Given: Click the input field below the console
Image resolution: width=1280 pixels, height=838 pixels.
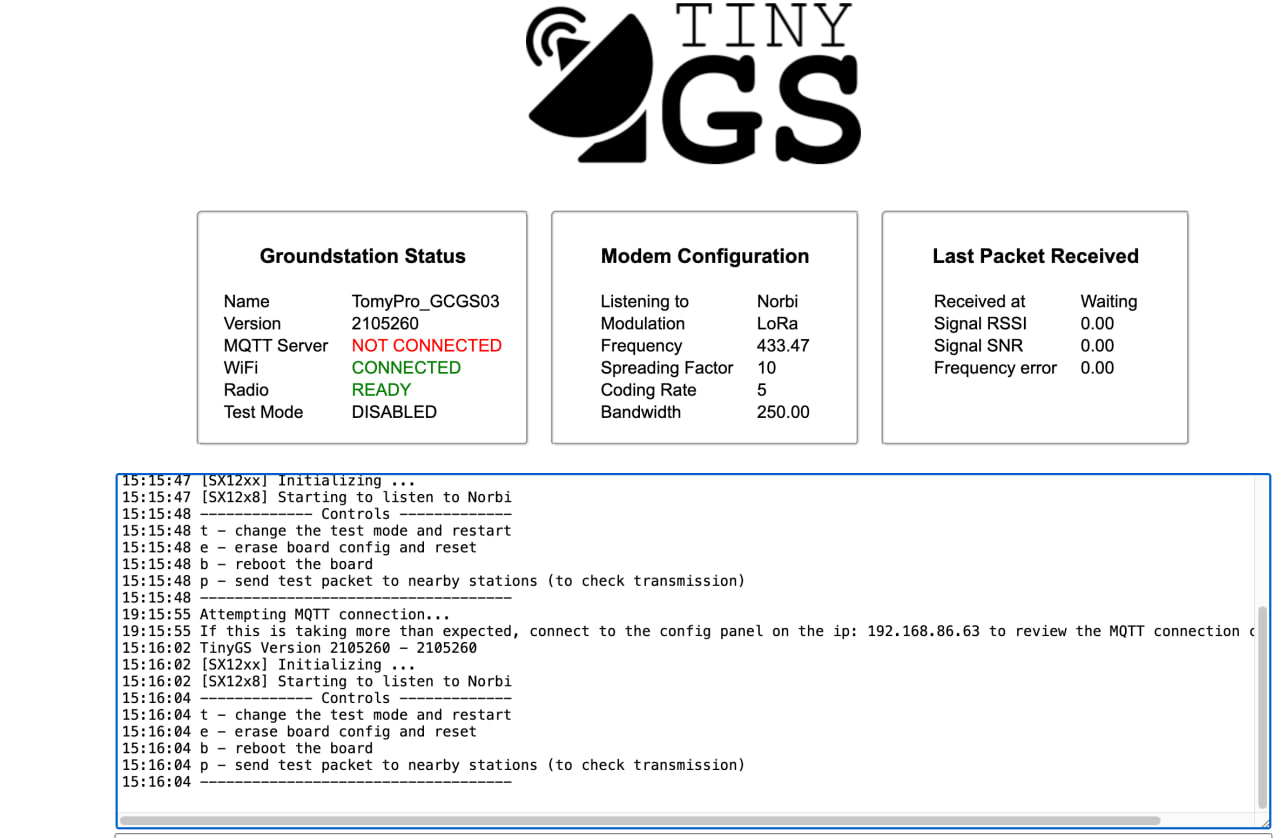Looking at the screenshot, I should click(690, 835).
